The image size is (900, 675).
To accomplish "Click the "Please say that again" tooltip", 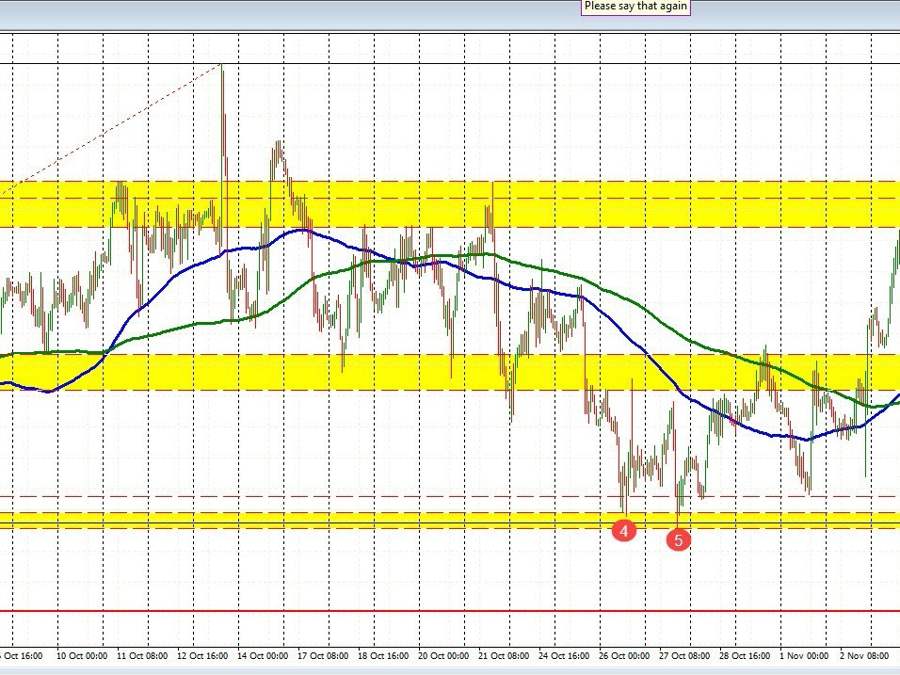I will (634, 6).
